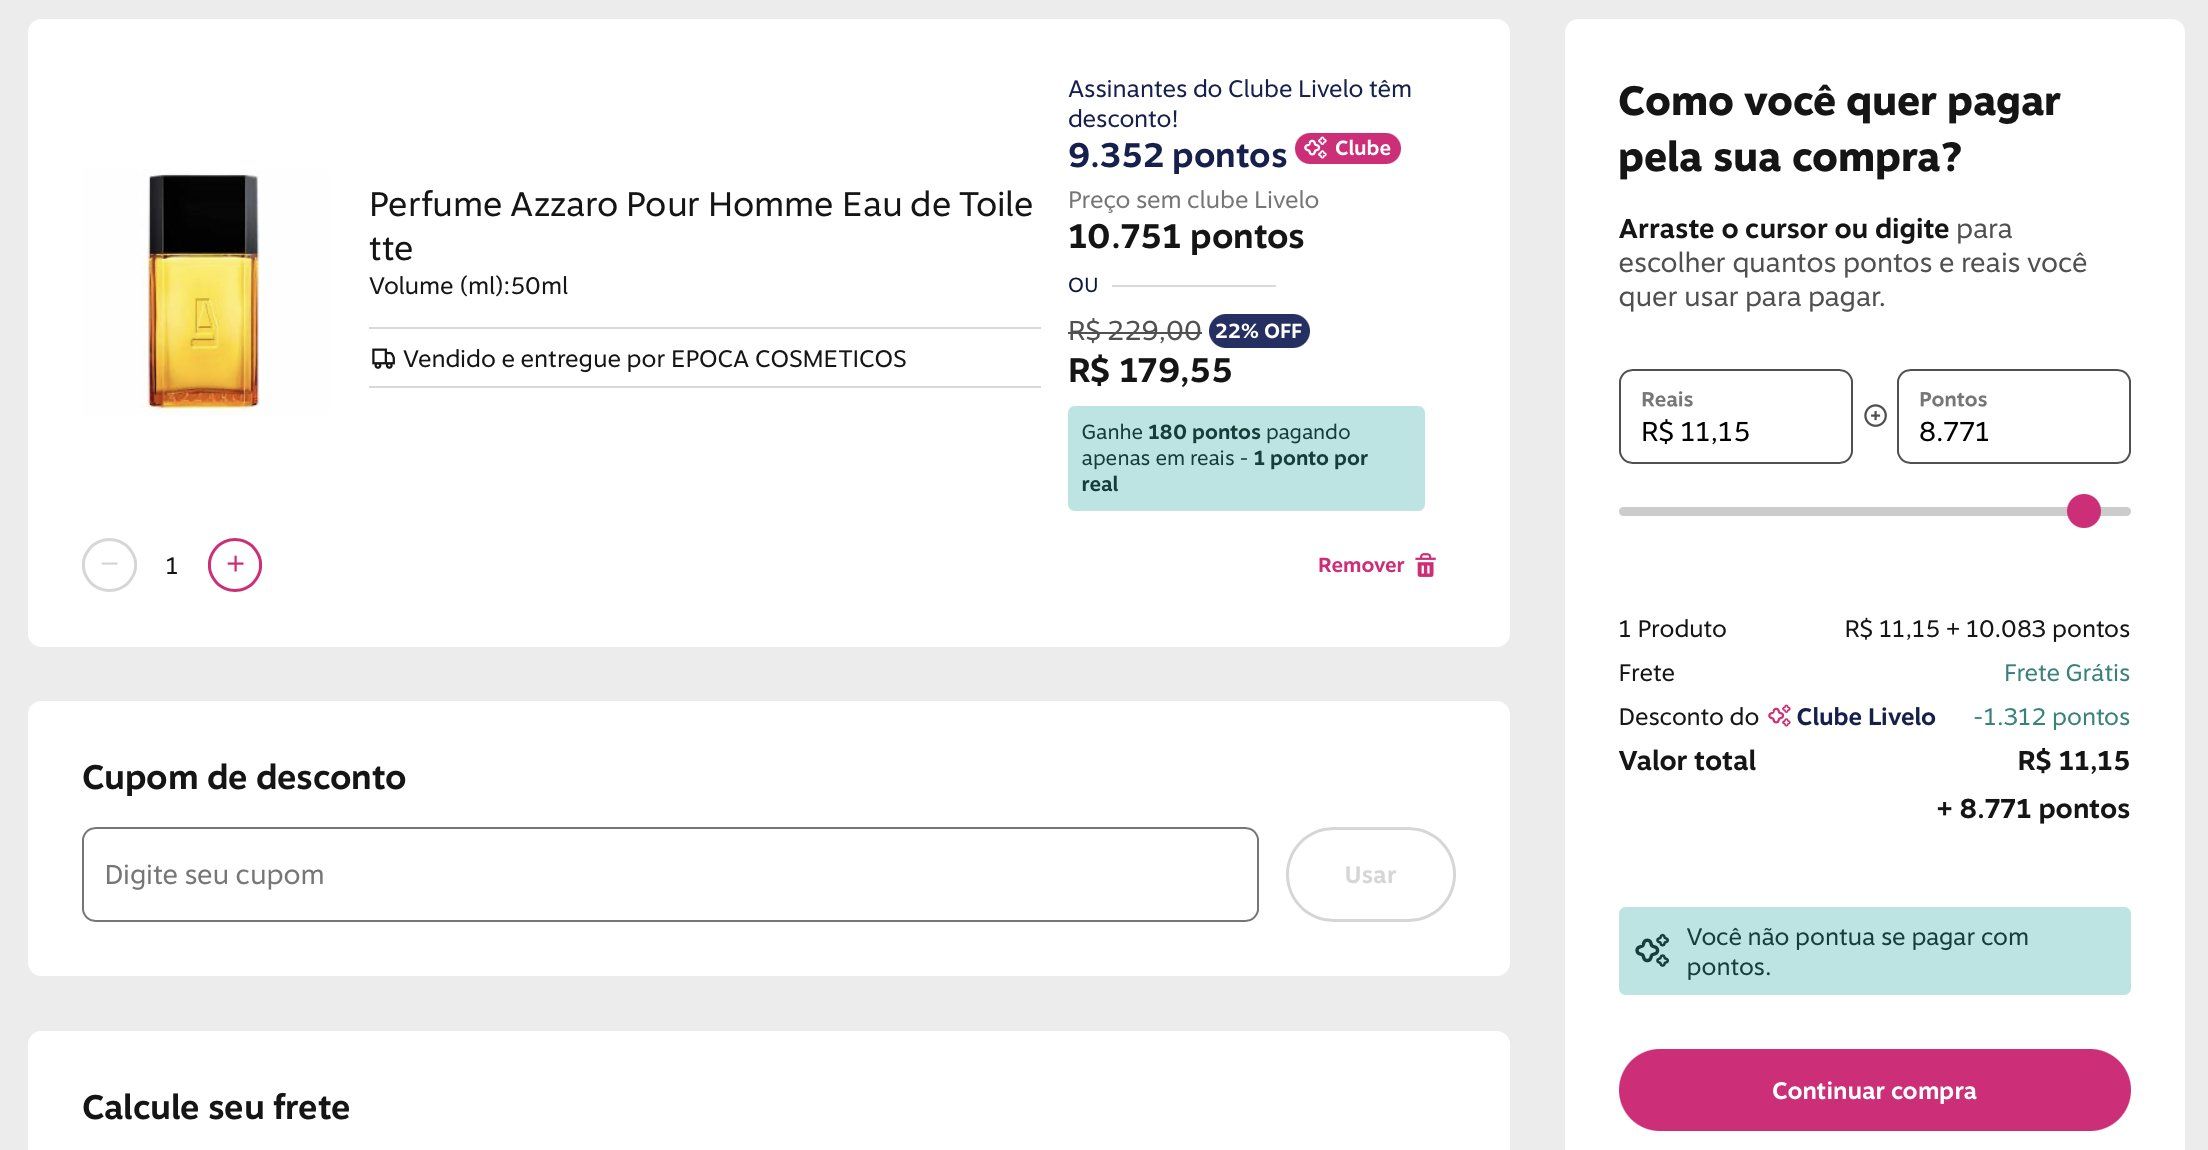Increase product quantity with plus button
Image resolution: width=2208 pixels, height=1150 pixels.
(x=235, y=565)
